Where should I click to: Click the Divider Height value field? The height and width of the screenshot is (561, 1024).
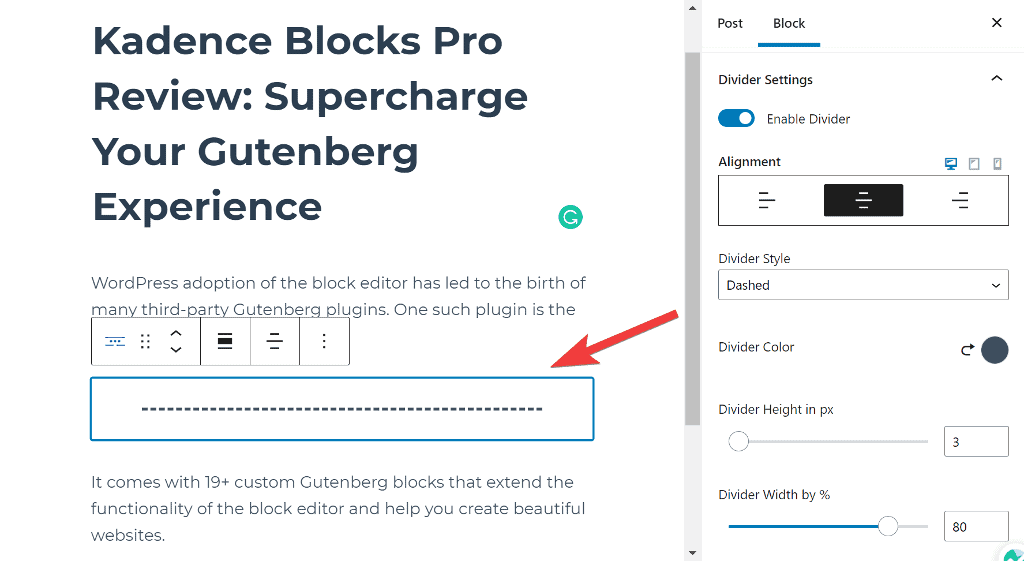(x=975, y=441)
